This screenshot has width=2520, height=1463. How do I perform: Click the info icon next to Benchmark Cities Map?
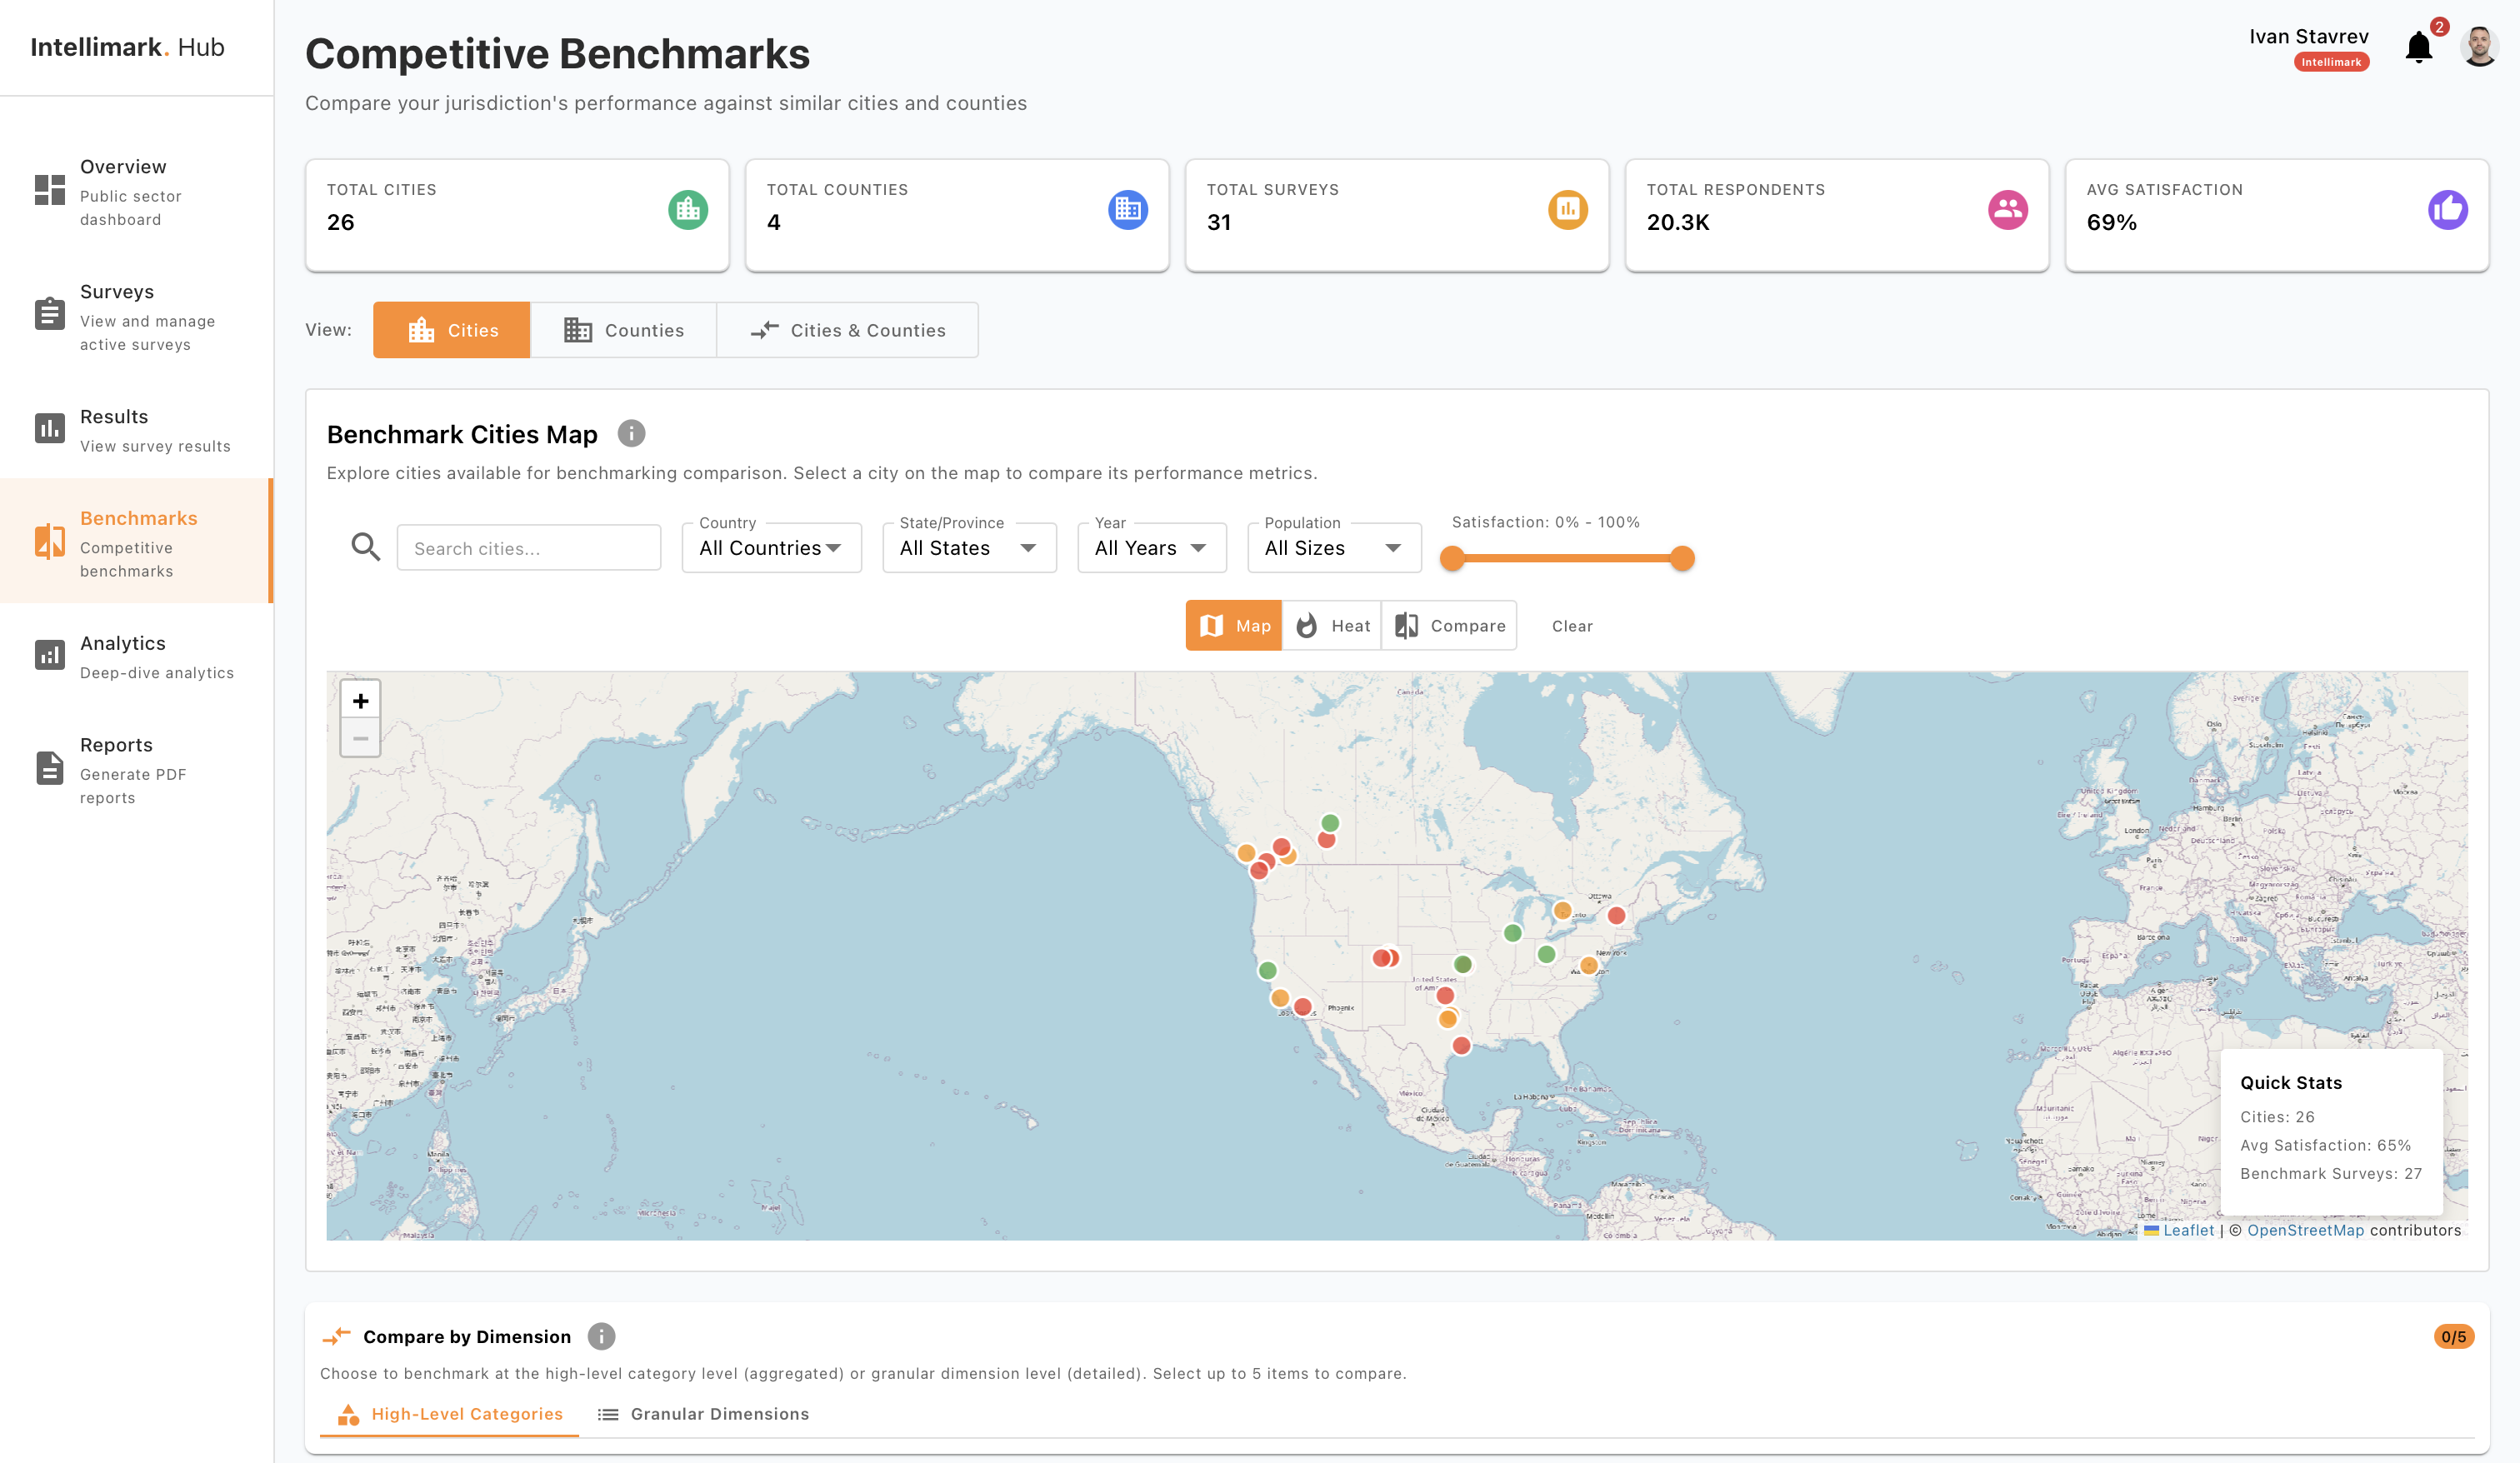630,433
